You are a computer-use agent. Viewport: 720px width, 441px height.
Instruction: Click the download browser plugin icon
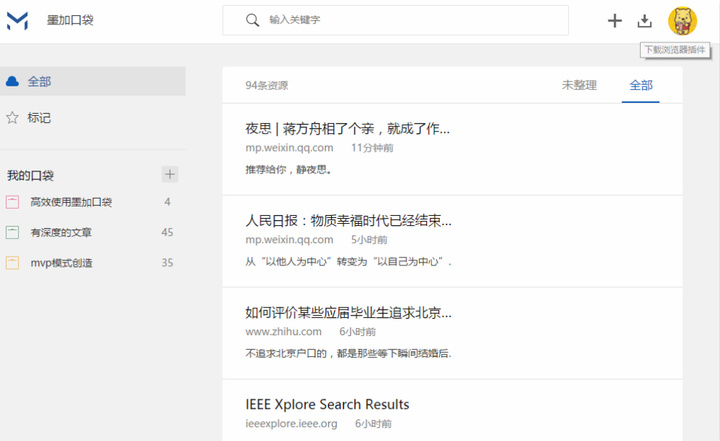[644, 21]
